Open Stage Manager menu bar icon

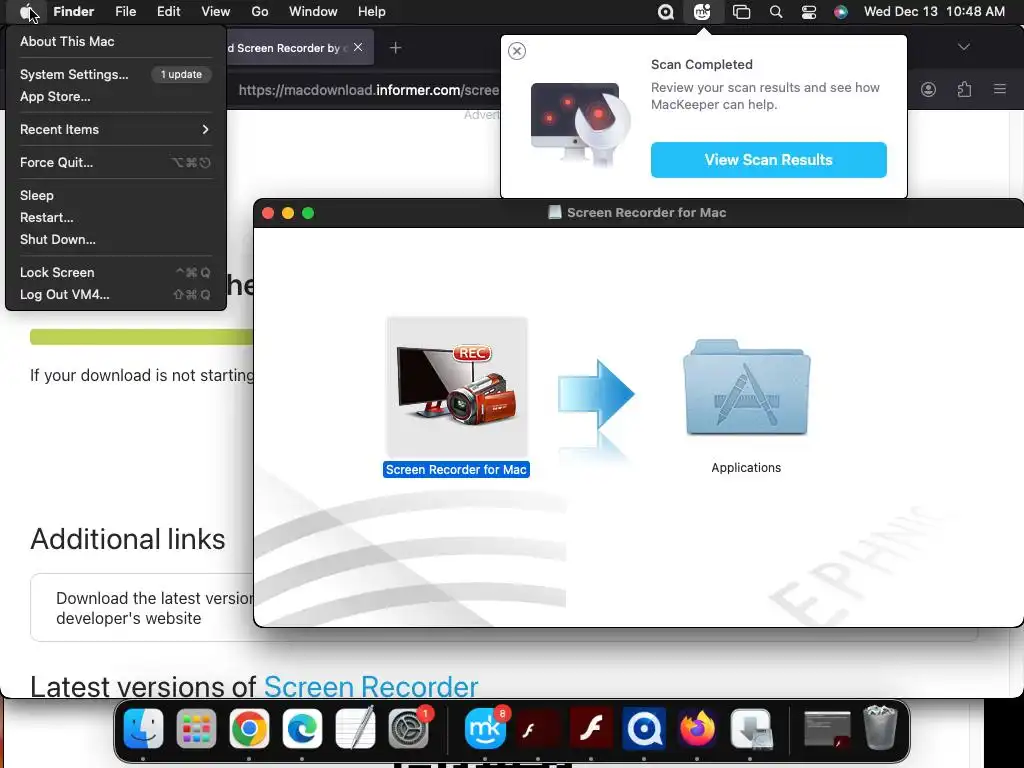click(741, 12)
